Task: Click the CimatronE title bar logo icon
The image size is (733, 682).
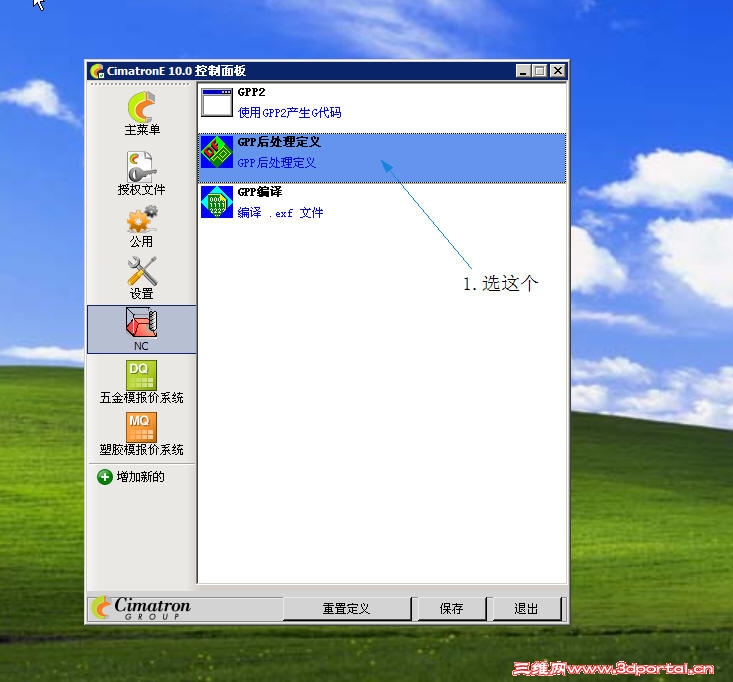Action: click(x=97, y=71)
